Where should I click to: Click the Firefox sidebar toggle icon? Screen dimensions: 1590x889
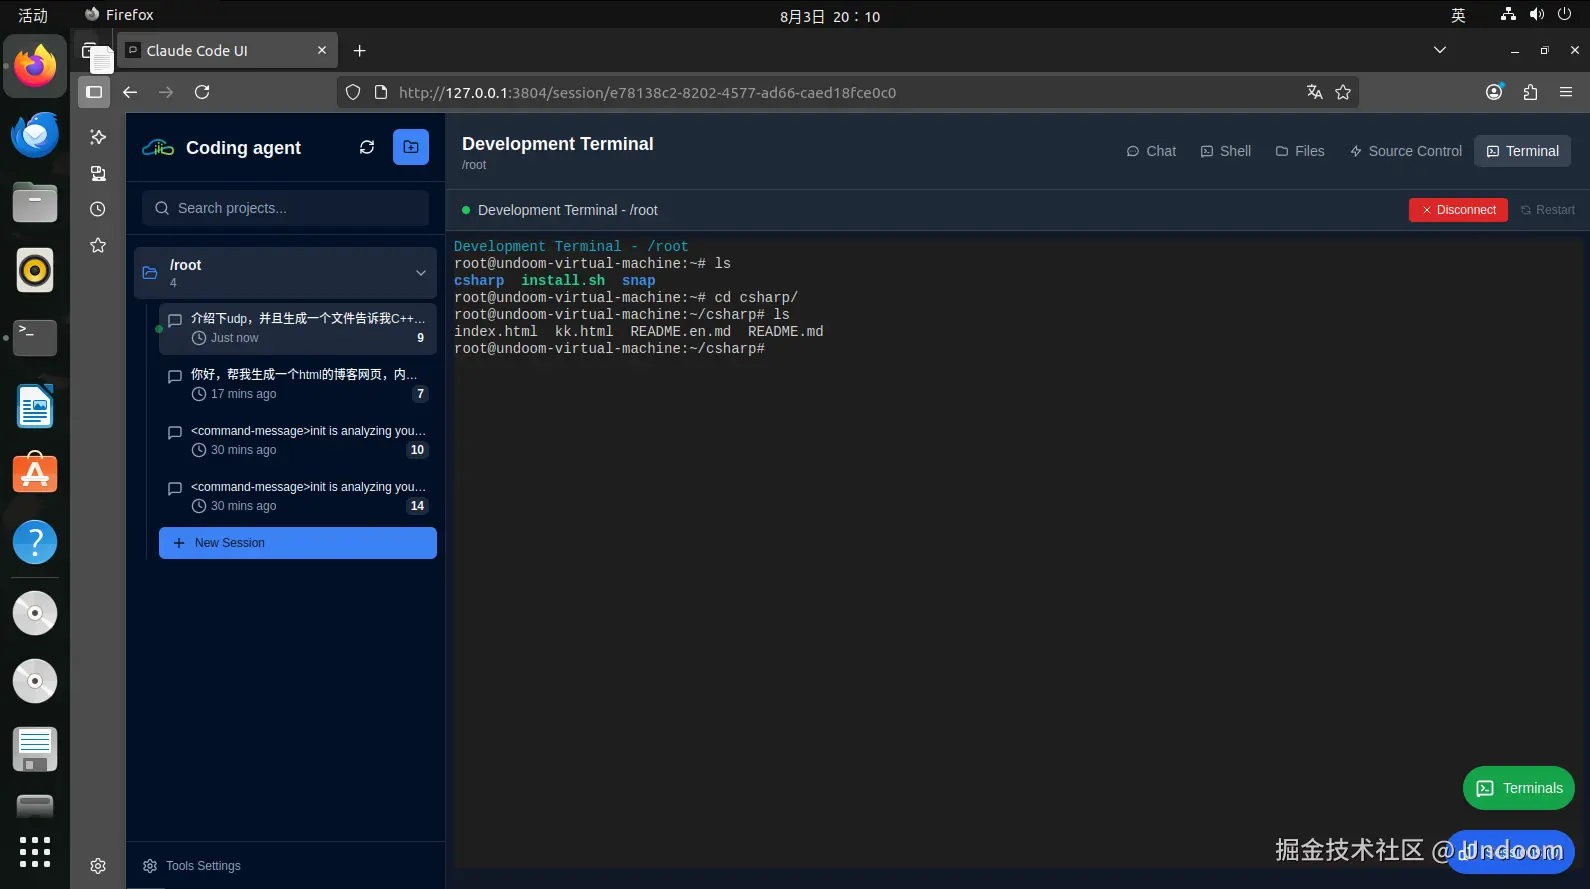[94, 92]
